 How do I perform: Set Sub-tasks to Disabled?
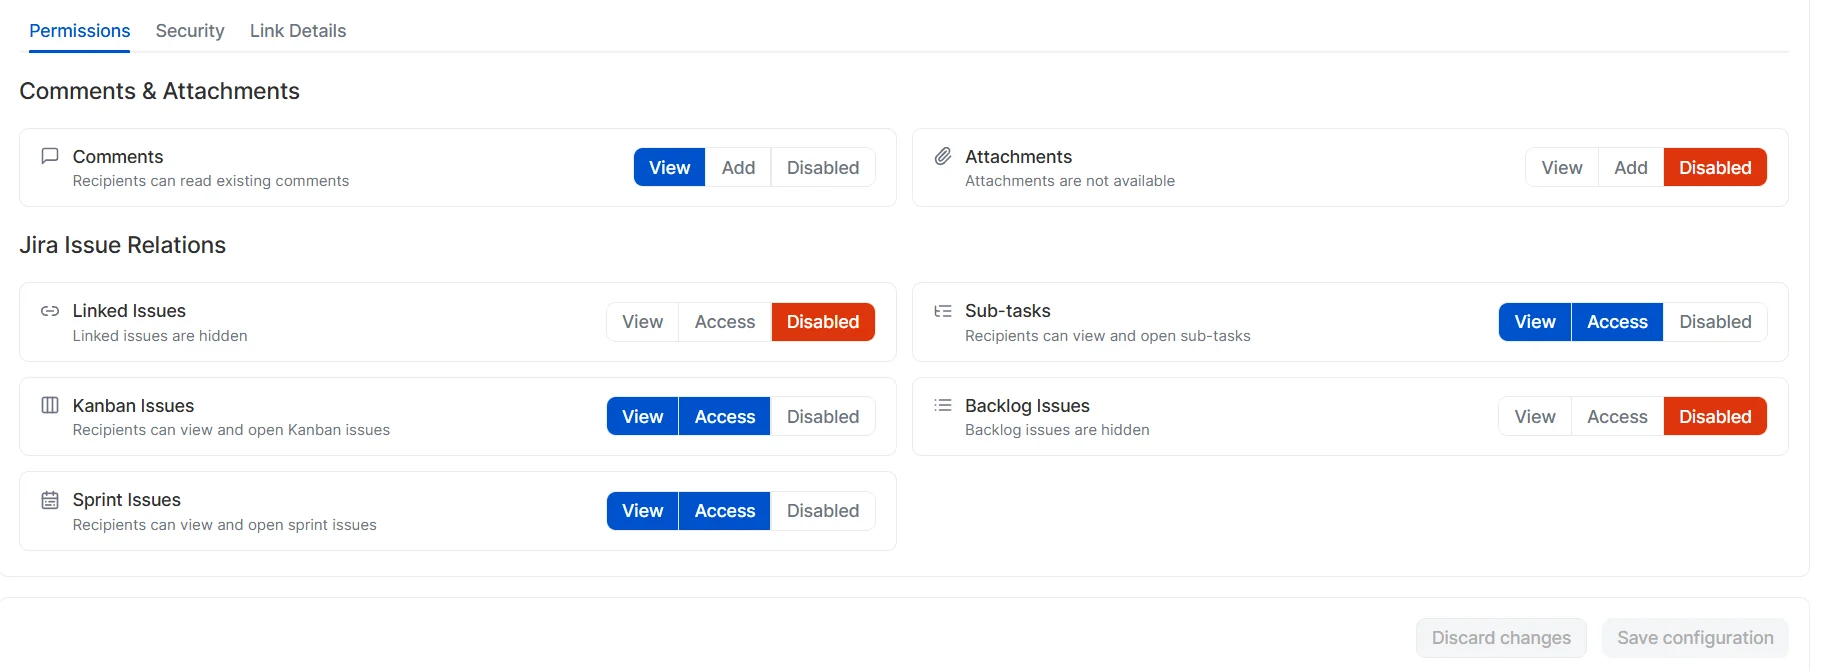pos(1715,322)
